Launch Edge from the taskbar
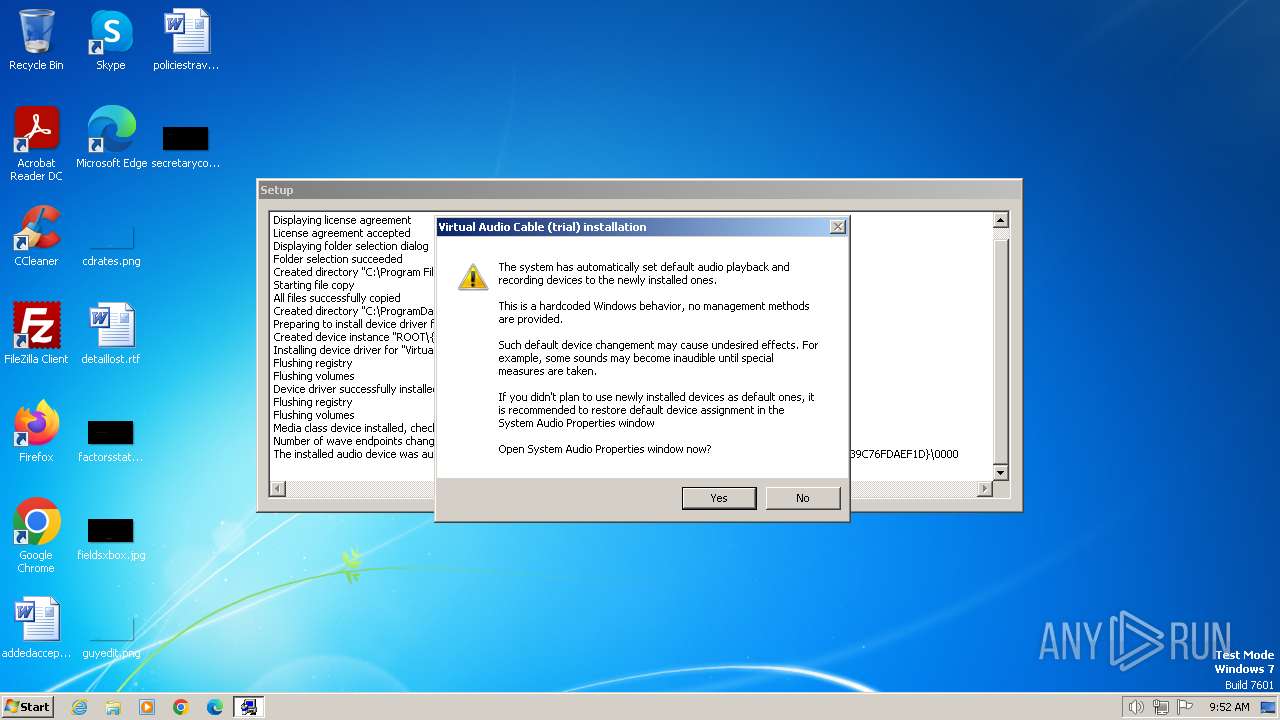1280x720 pixels. (215, 707)
